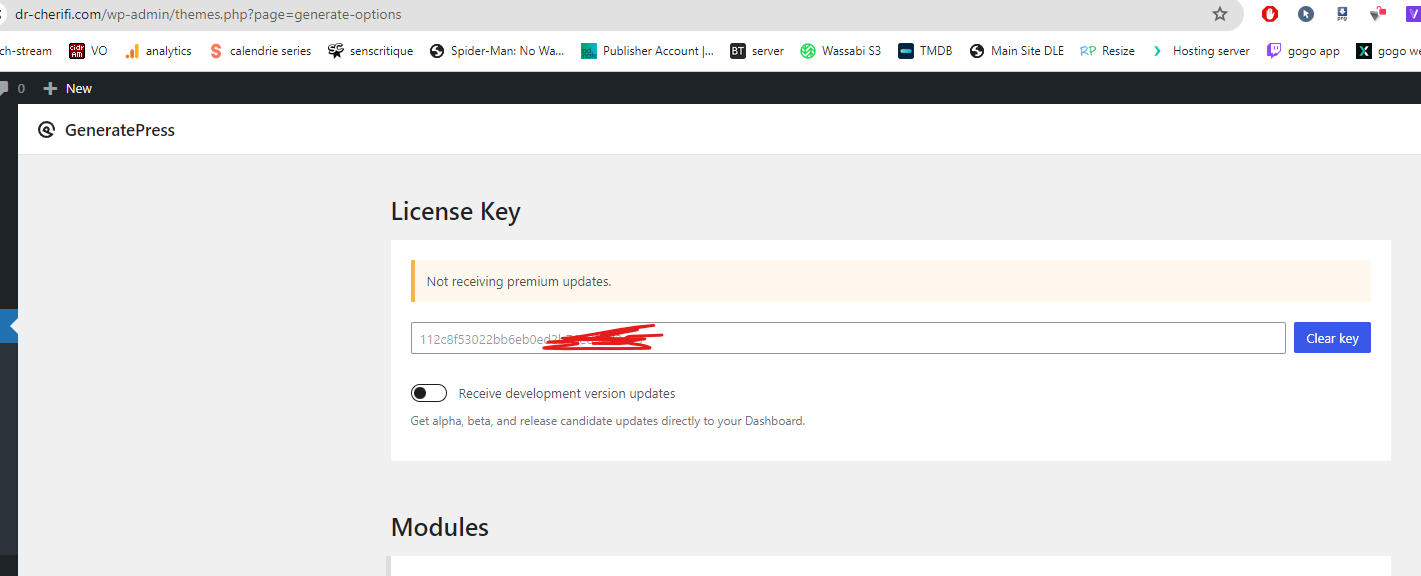Open the gogo we... bookmark with the X icon
Viewport: 1421px width, 576px height.
pyautogui.click(x=1389, y=51)
